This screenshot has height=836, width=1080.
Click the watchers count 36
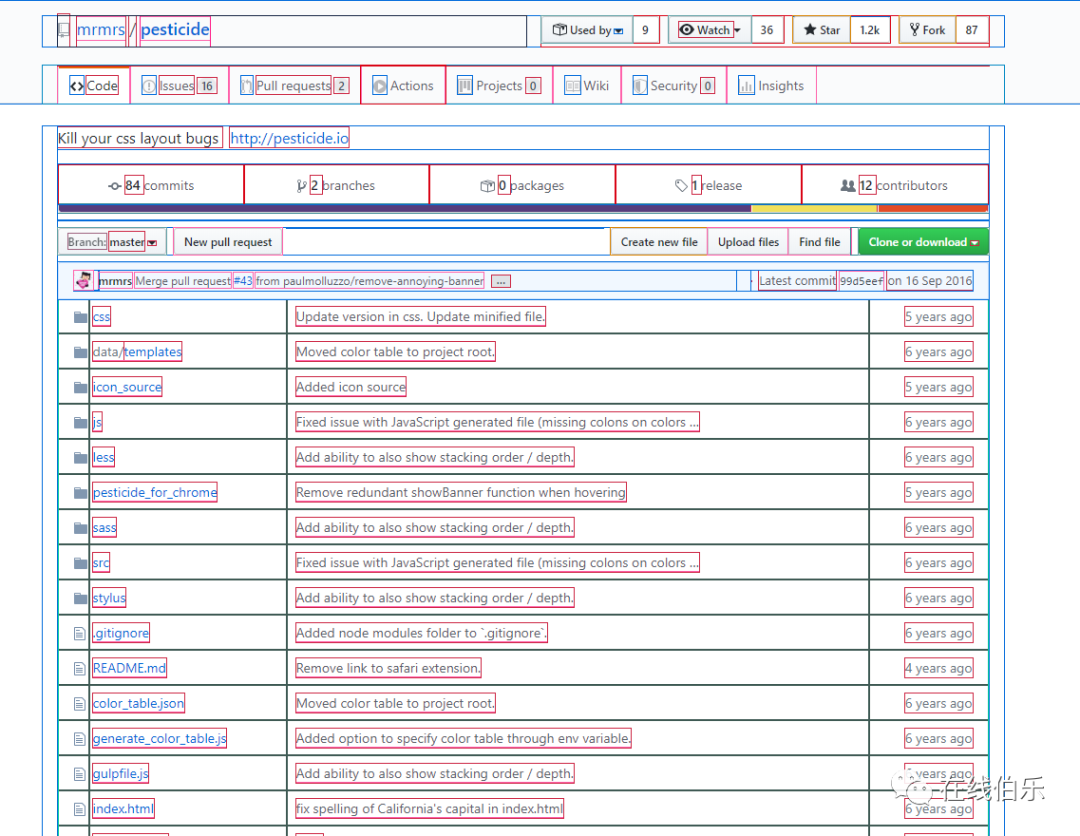pyautogui.click(x=767, y=30)
